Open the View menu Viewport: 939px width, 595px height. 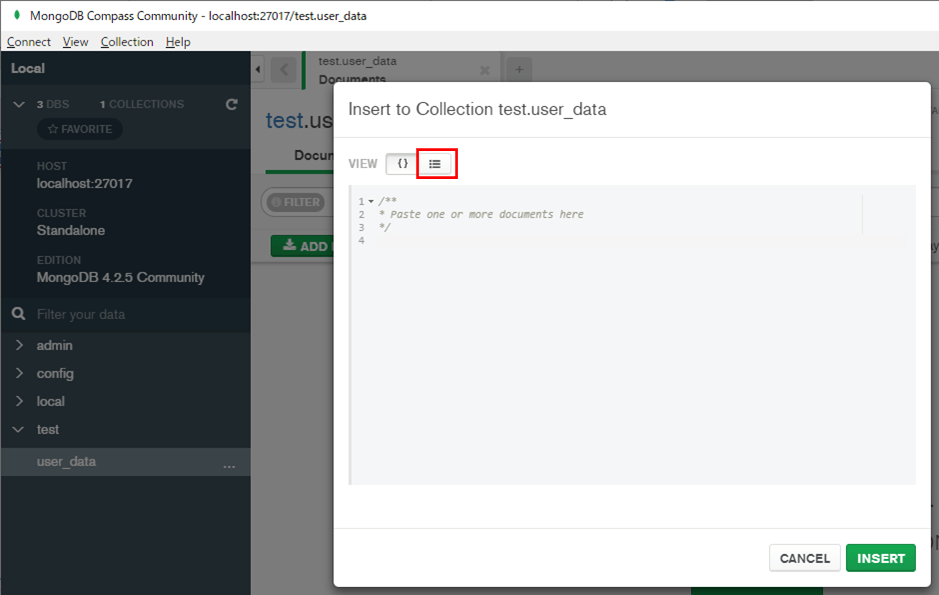point(75,42)
